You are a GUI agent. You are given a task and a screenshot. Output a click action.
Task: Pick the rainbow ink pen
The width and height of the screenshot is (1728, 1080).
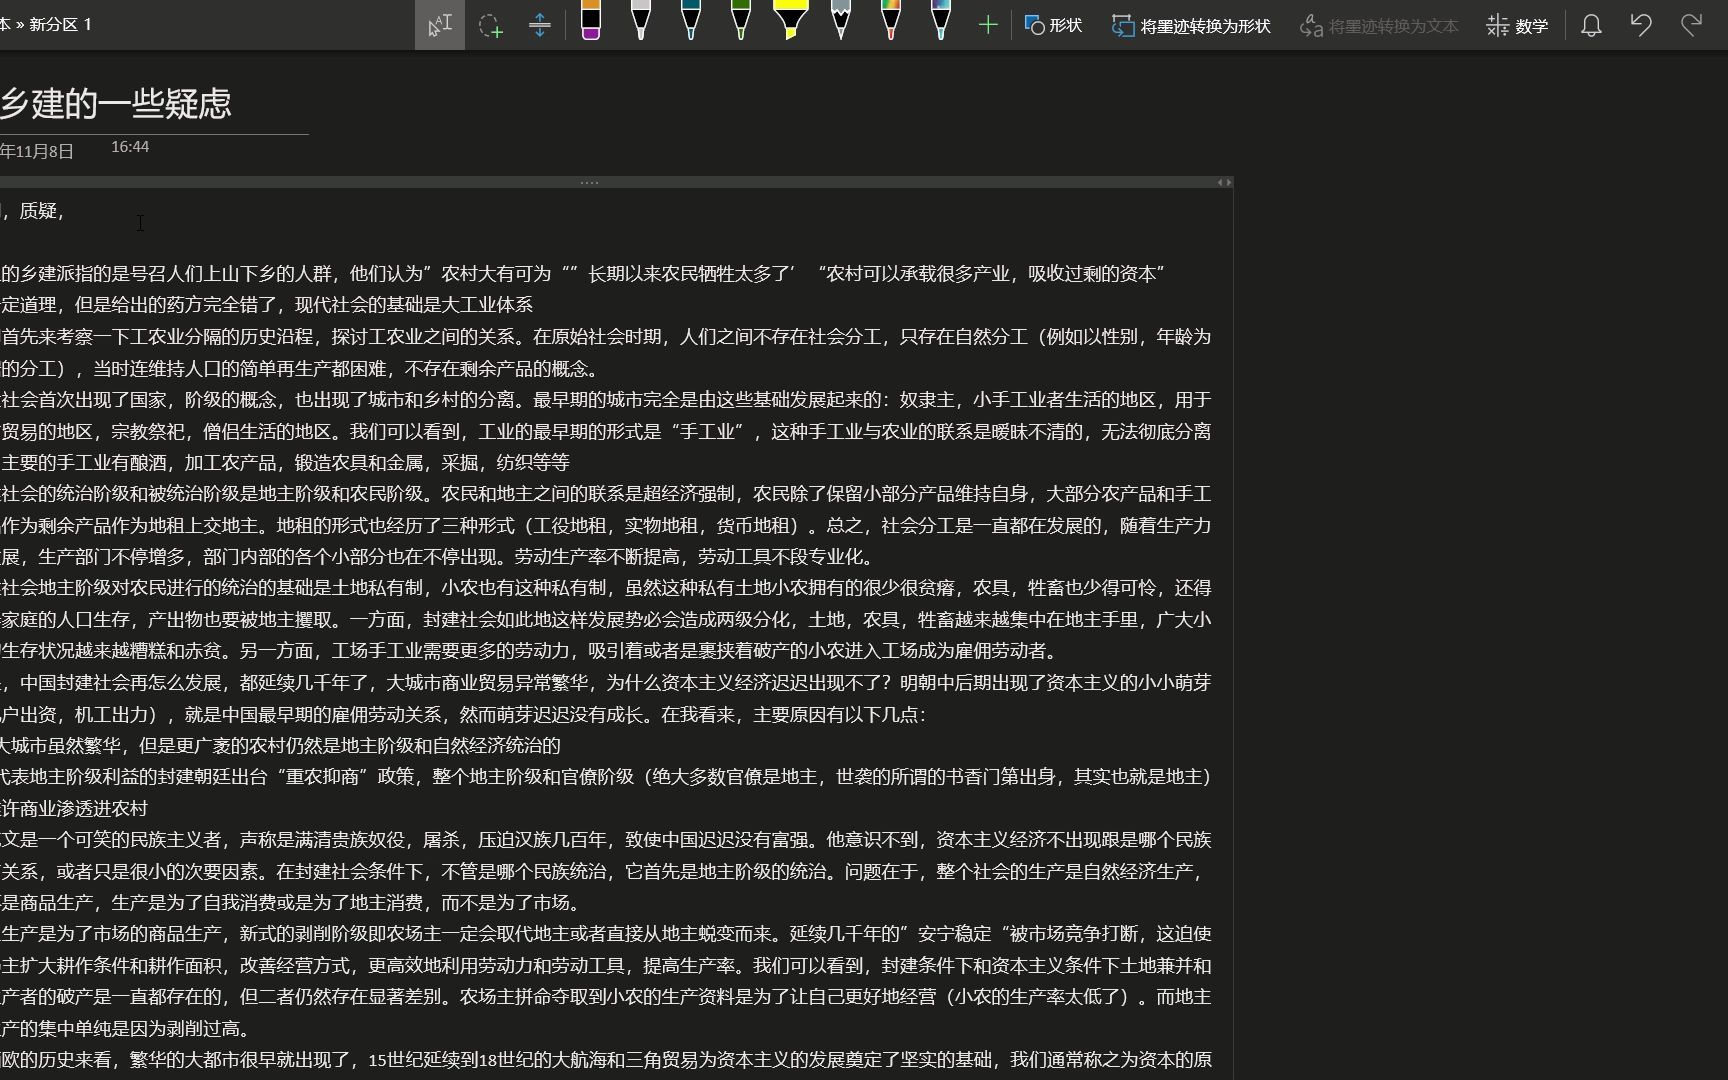point(891,21)
